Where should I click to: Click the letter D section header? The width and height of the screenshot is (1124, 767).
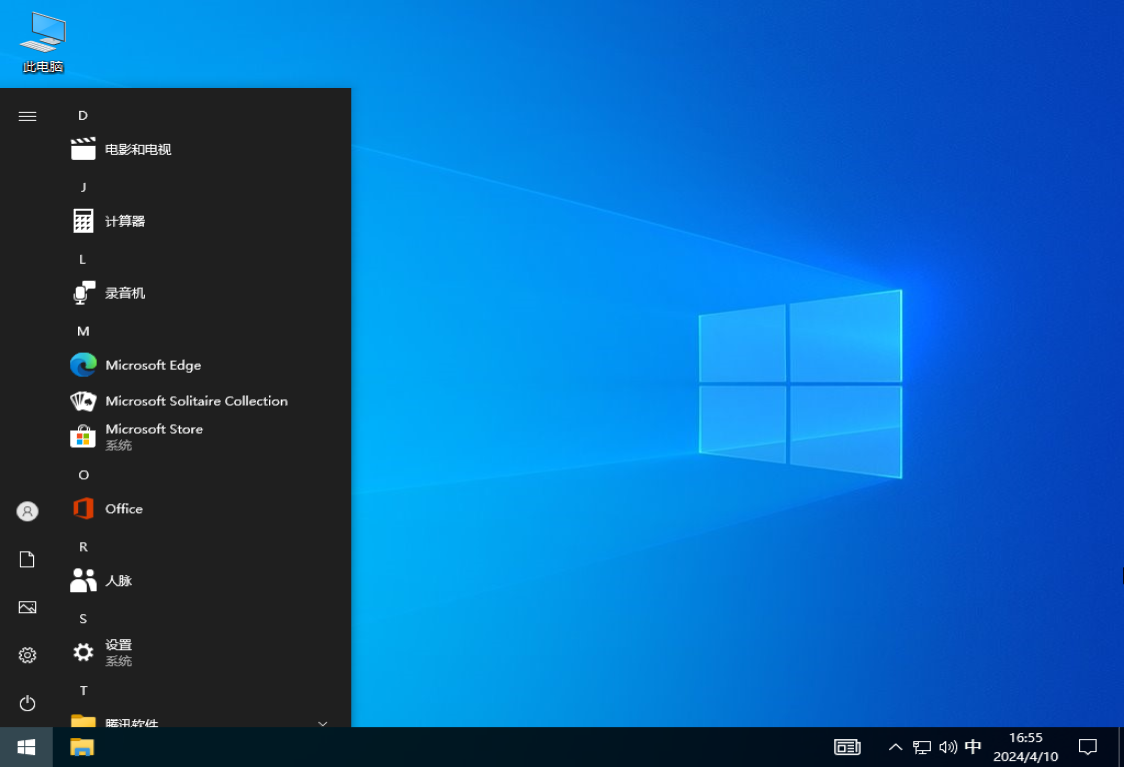[83, 115]
